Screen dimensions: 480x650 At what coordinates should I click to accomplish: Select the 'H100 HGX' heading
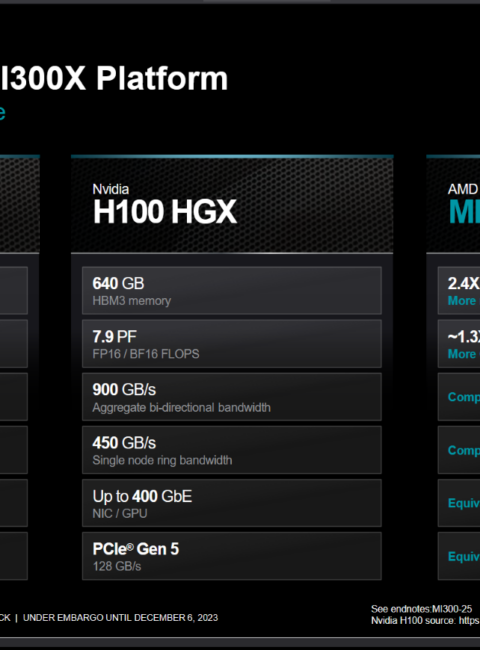coord(165,212)
